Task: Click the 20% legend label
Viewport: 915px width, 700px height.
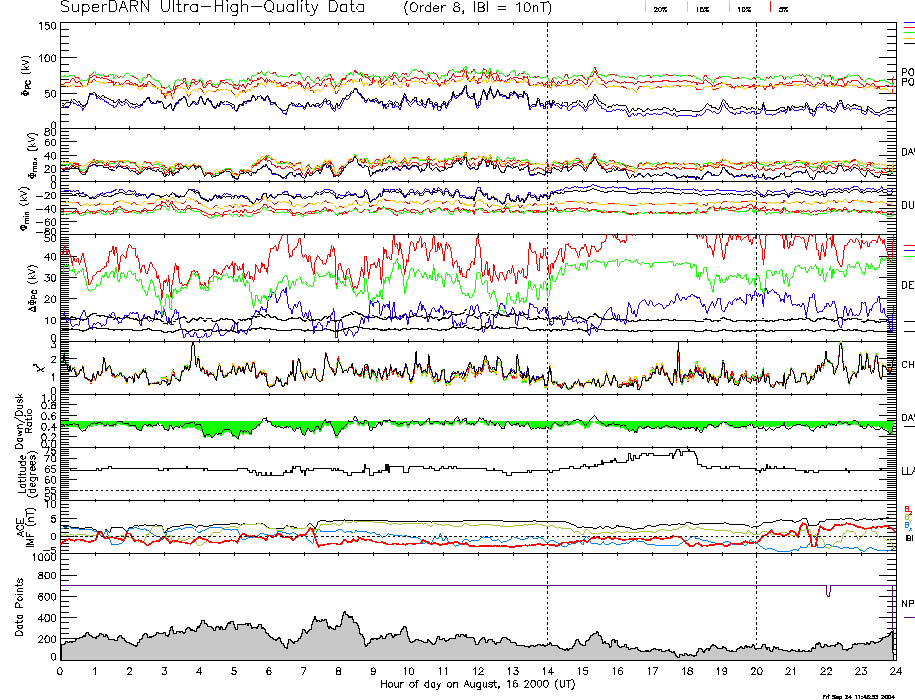Action: point(660,8)
